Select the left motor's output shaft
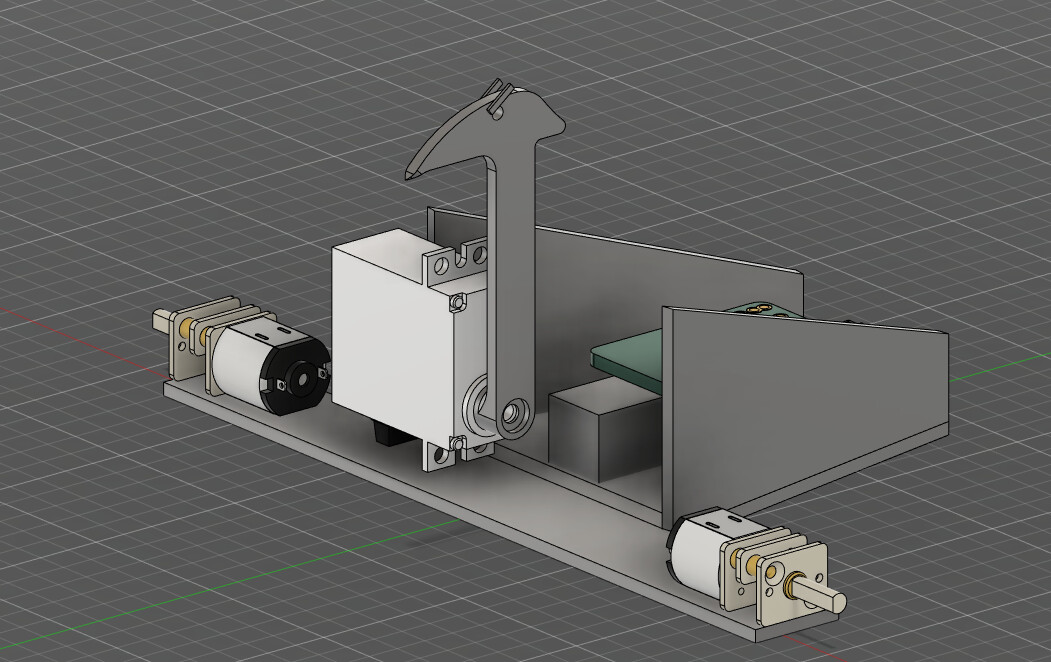The width and height of the screenshot is (1051, 662). [x=162, y=322]
